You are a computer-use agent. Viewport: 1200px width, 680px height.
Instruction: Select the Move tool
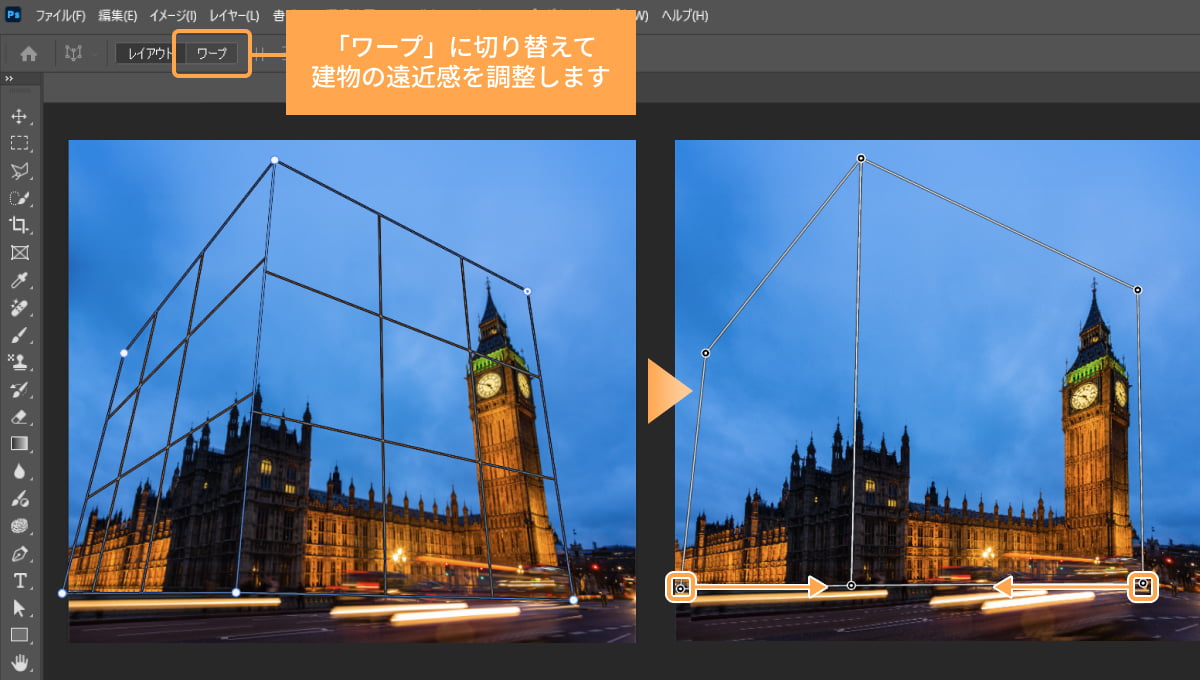[18, 114]
